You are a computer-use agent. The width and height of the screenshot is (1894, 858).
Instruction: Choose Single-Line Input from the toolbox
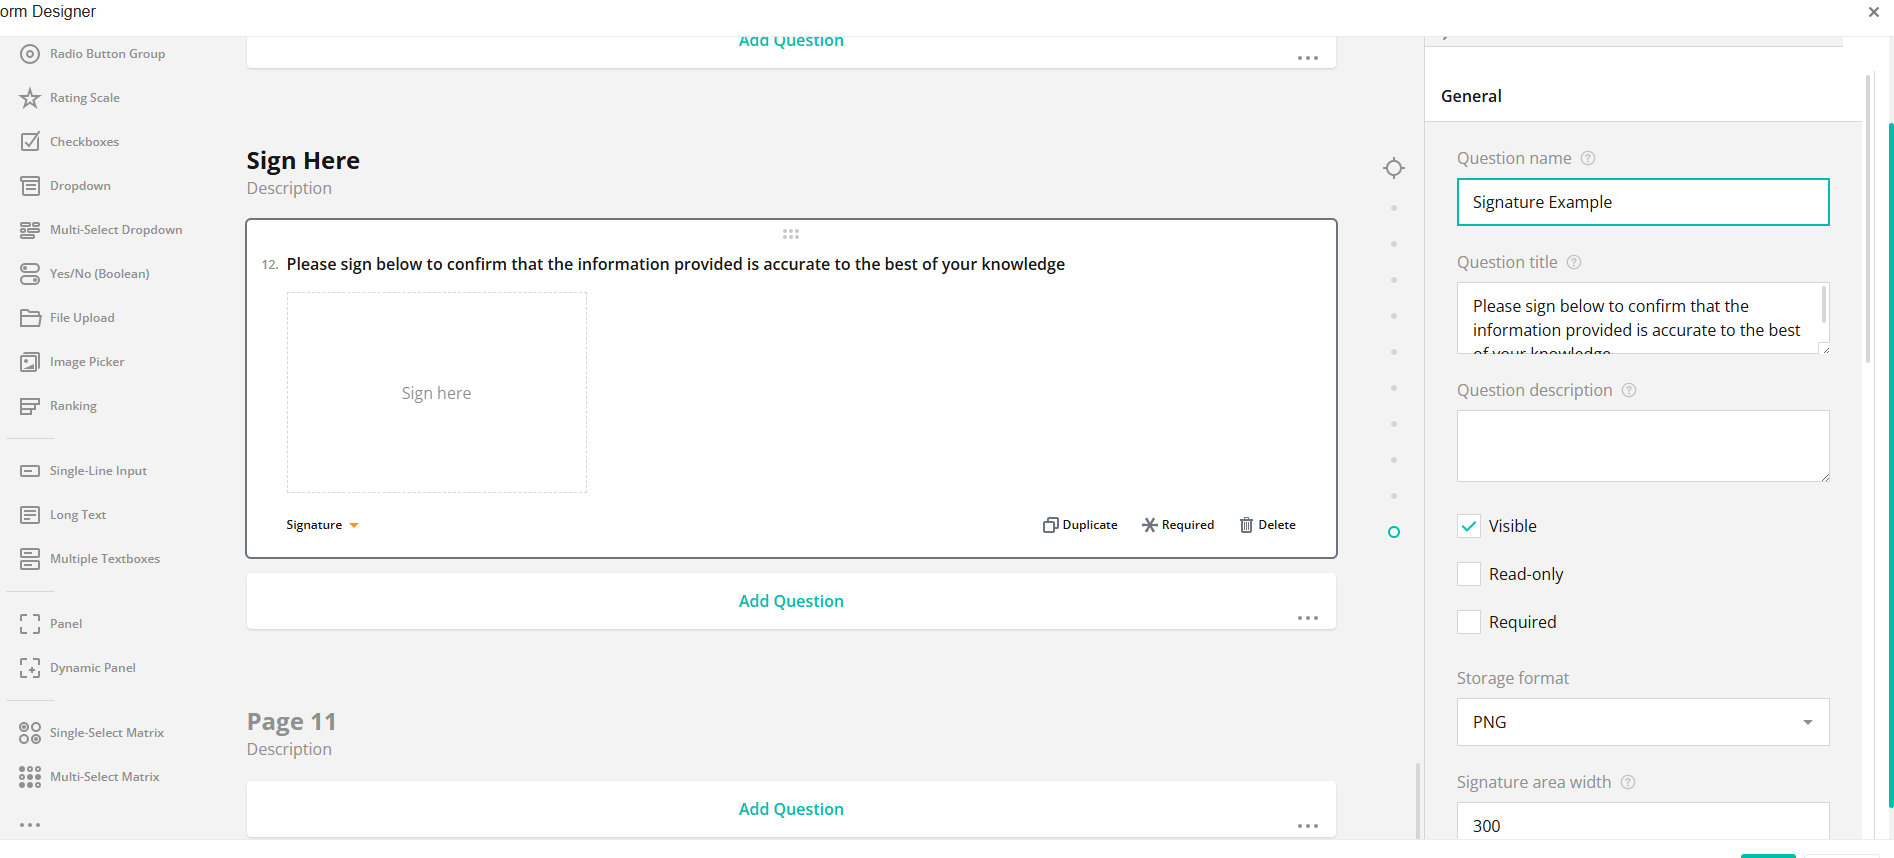click(84, 471)
